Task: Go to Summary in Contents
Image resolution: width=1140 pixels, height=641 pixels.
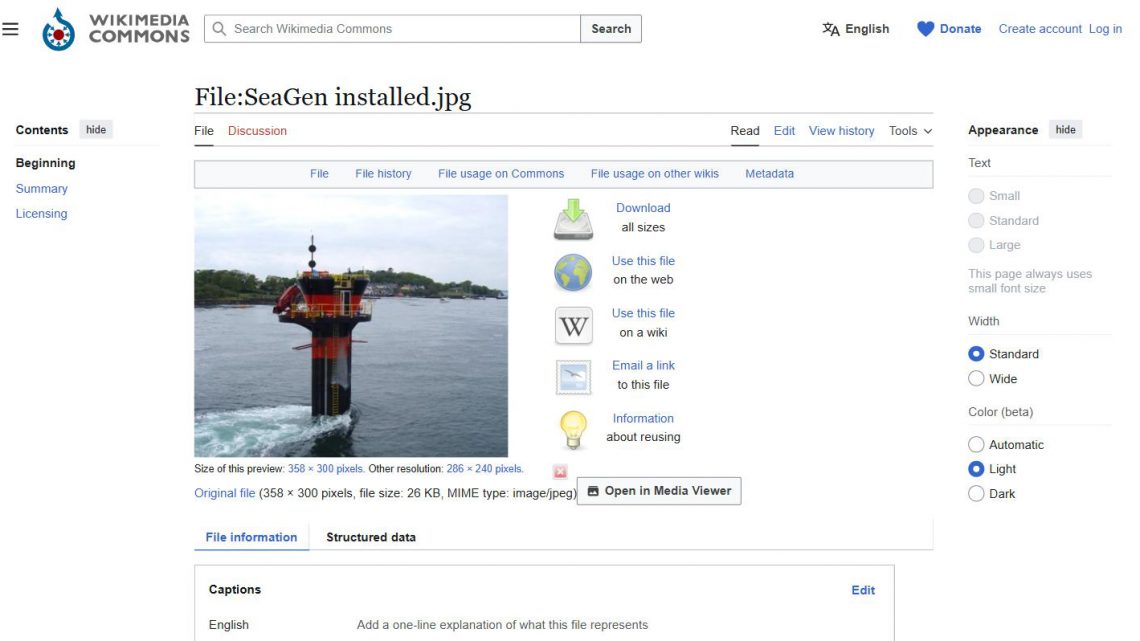Action: [41, 188]
